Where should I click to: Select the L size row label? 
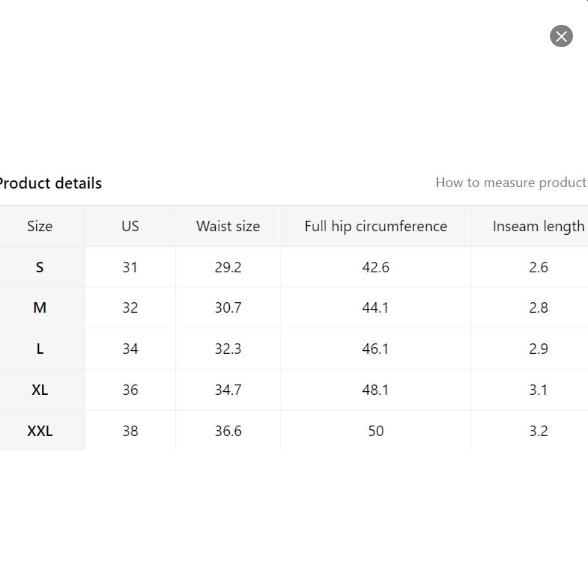[x=40, y=349]
